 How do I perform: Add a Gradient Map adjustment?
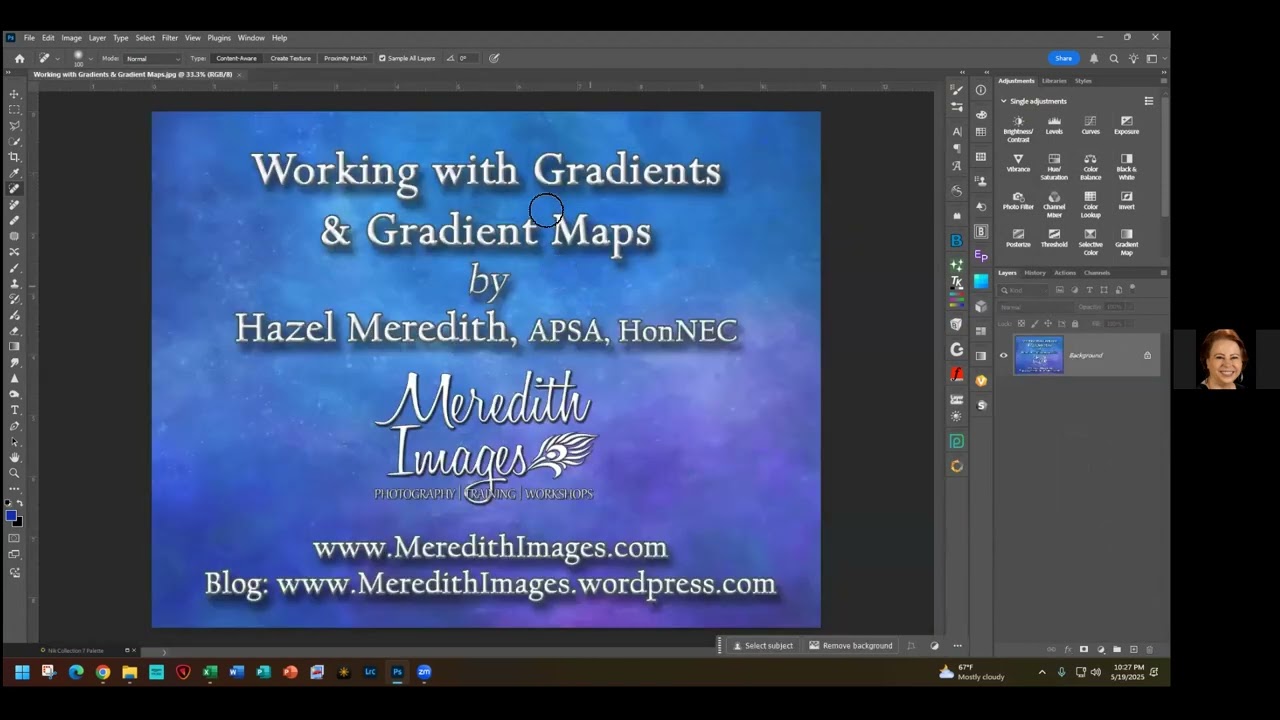coord(1126,242)
